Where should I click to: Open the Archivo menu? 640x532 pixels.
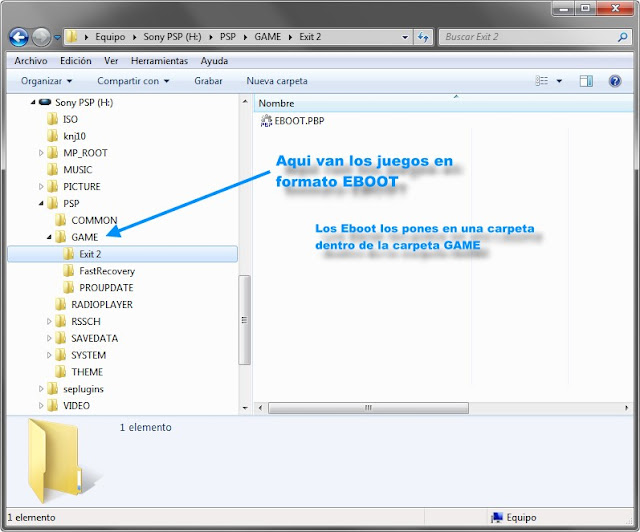(31, 61)
